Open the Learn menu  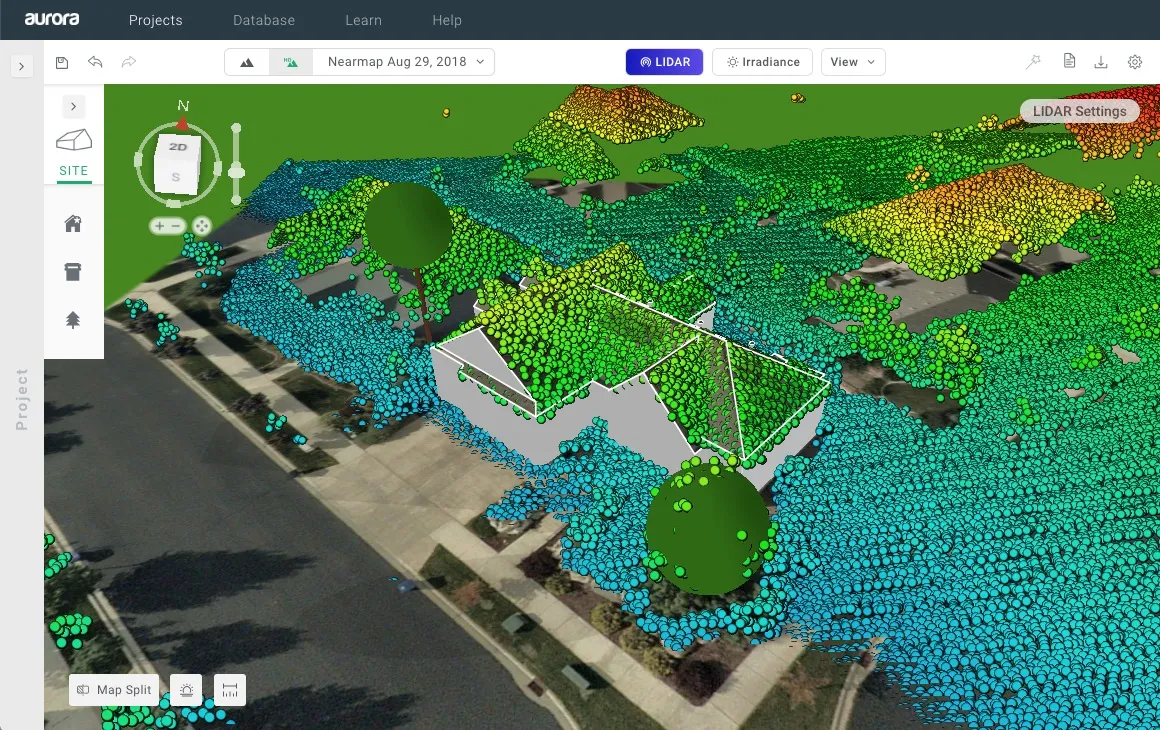point(363,20)
